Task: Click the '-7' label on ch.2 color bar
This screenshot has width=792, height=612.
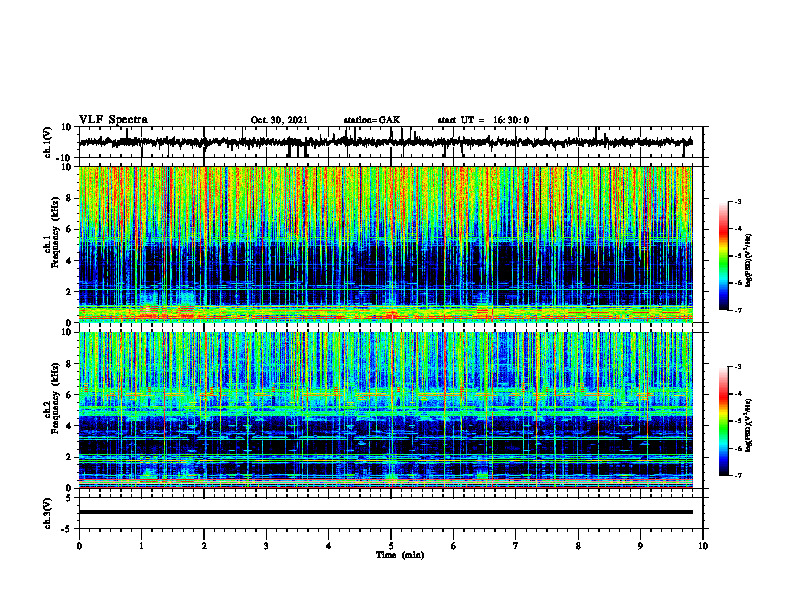Action: (x=738, y=475)
